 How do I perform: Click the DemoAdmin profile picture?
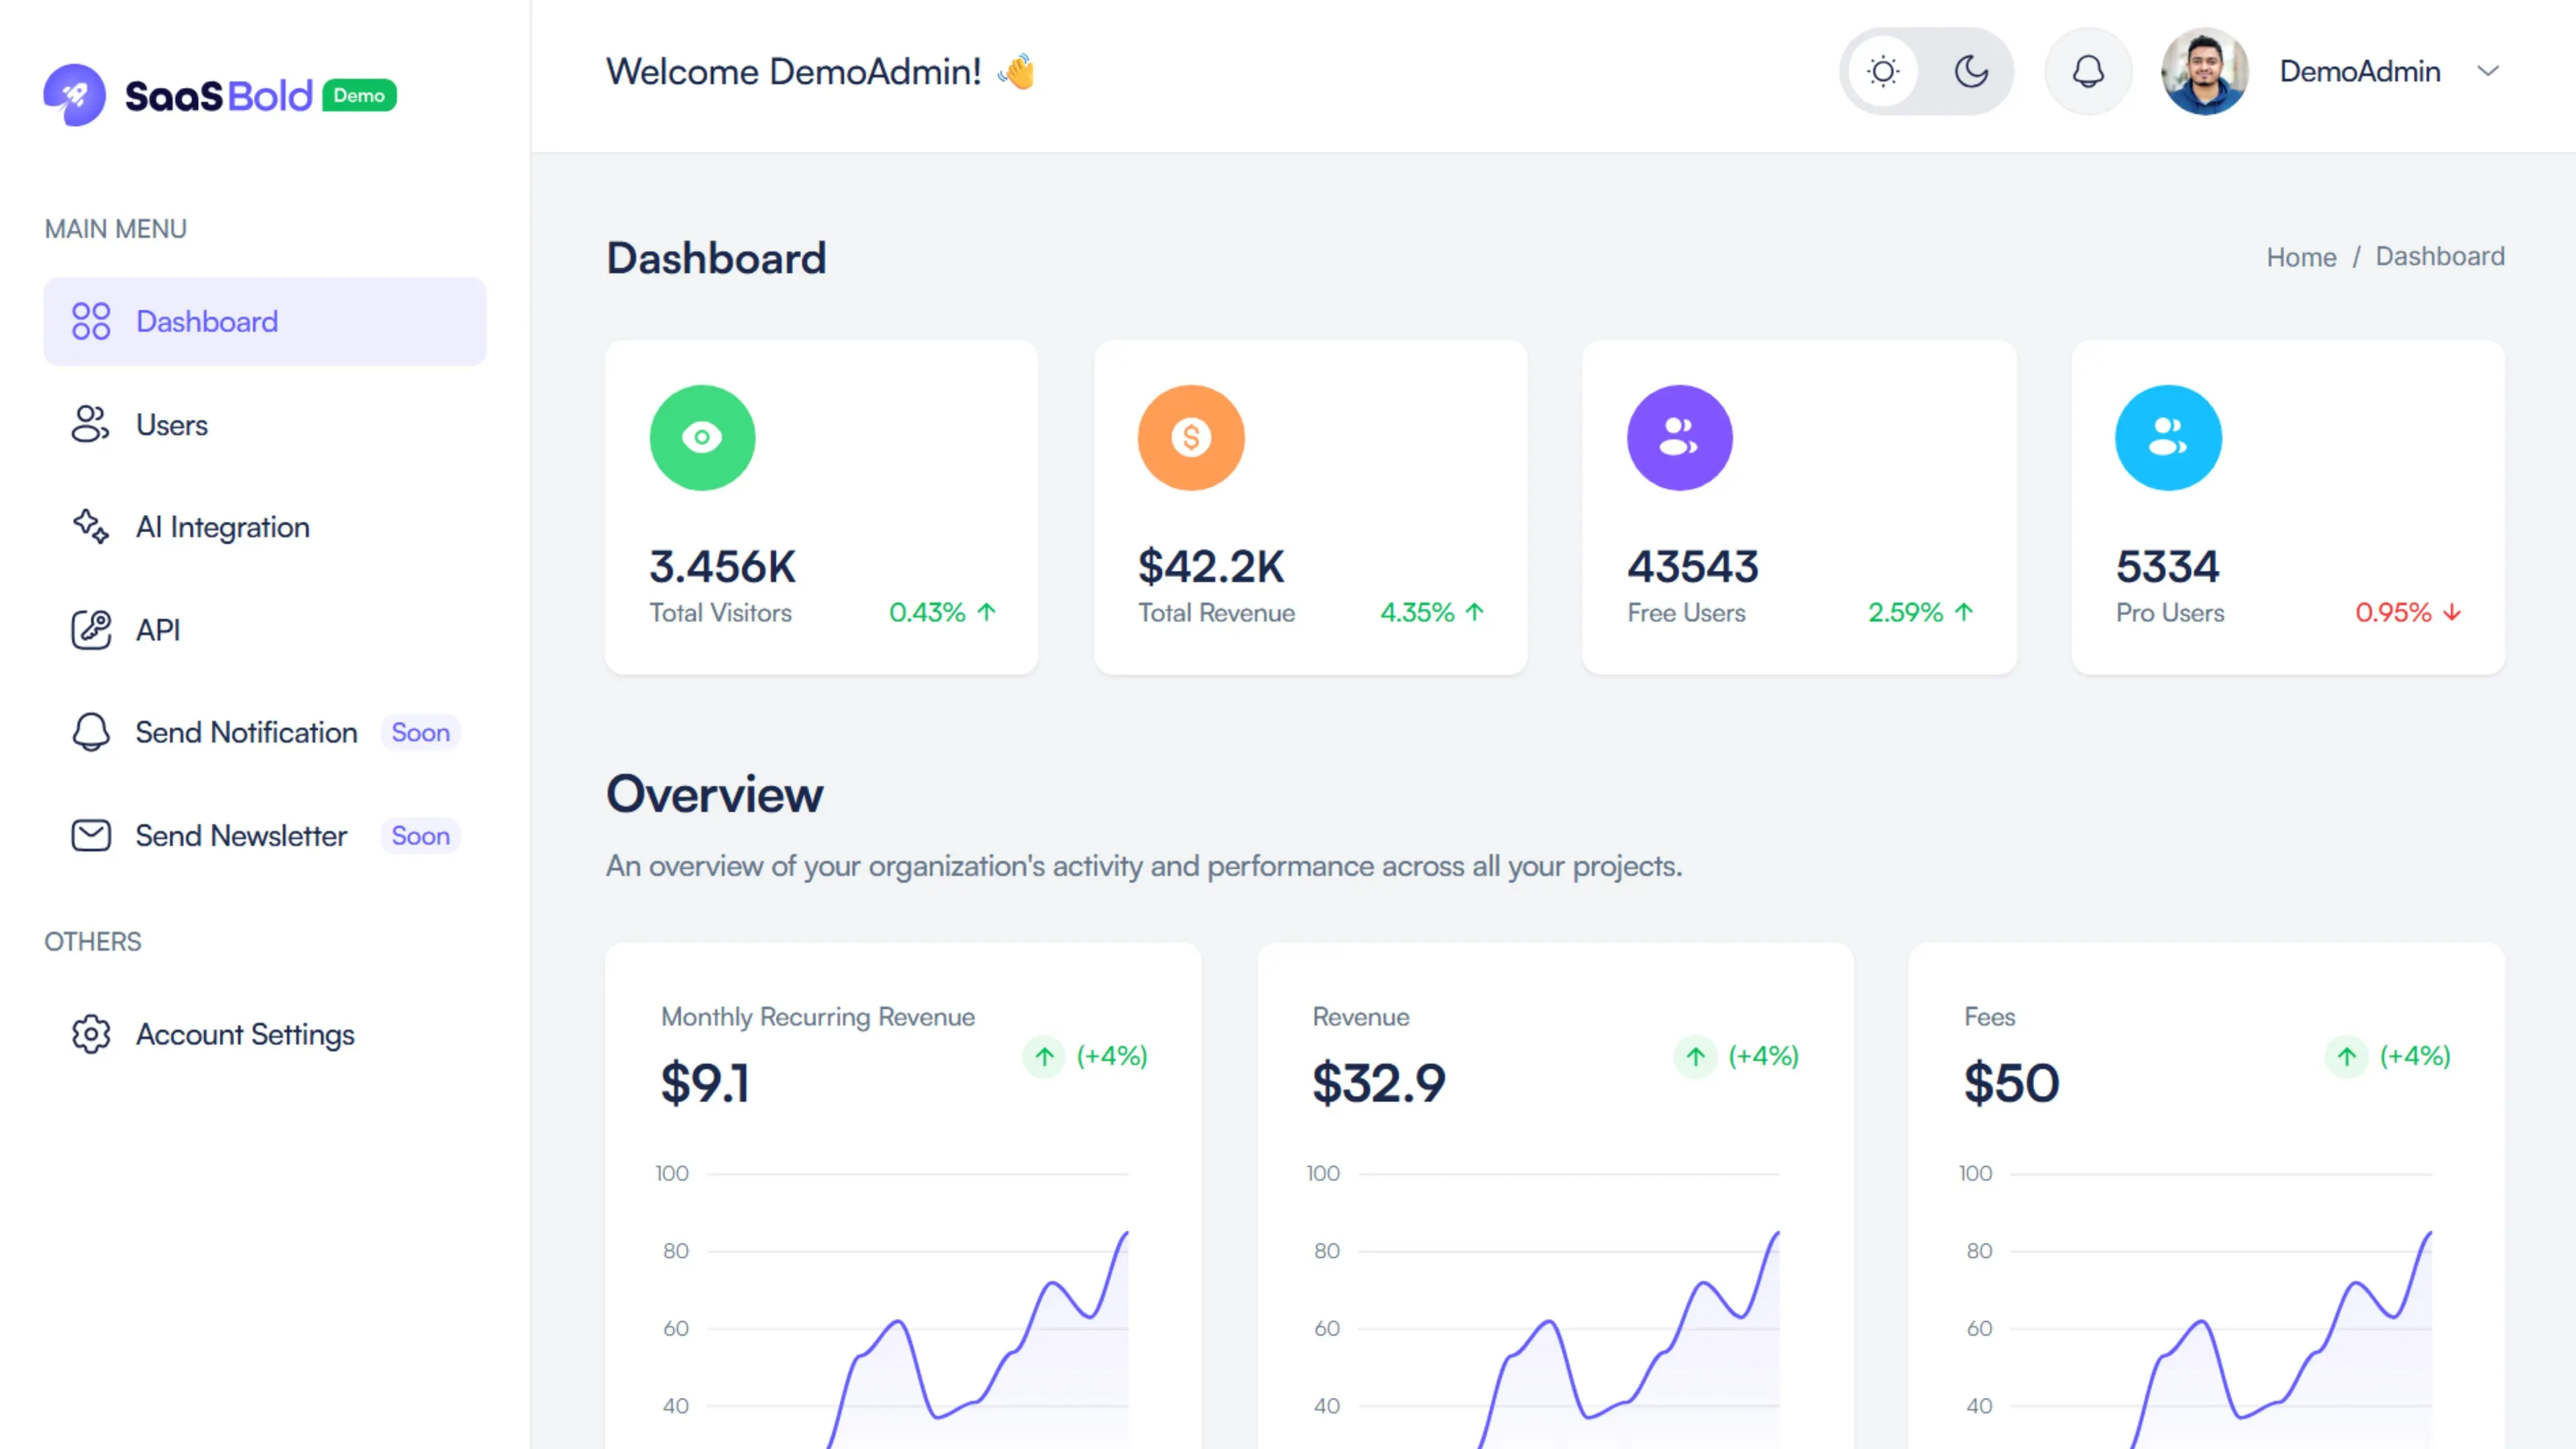click(2205, 71)
